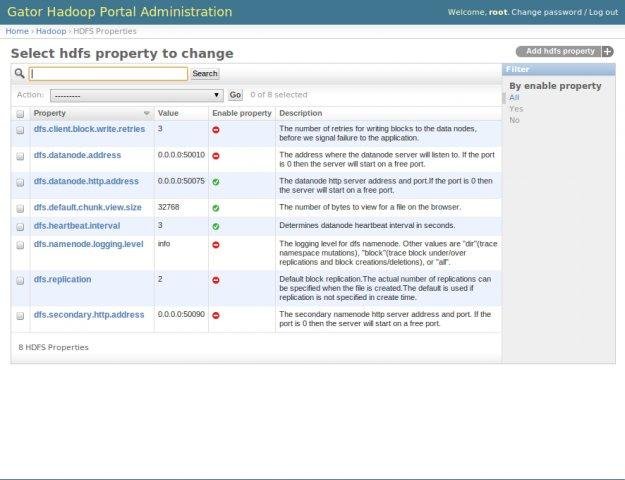Open the dfs.heartbeat.interval property
Screen dimensions: 625x480
77,226
